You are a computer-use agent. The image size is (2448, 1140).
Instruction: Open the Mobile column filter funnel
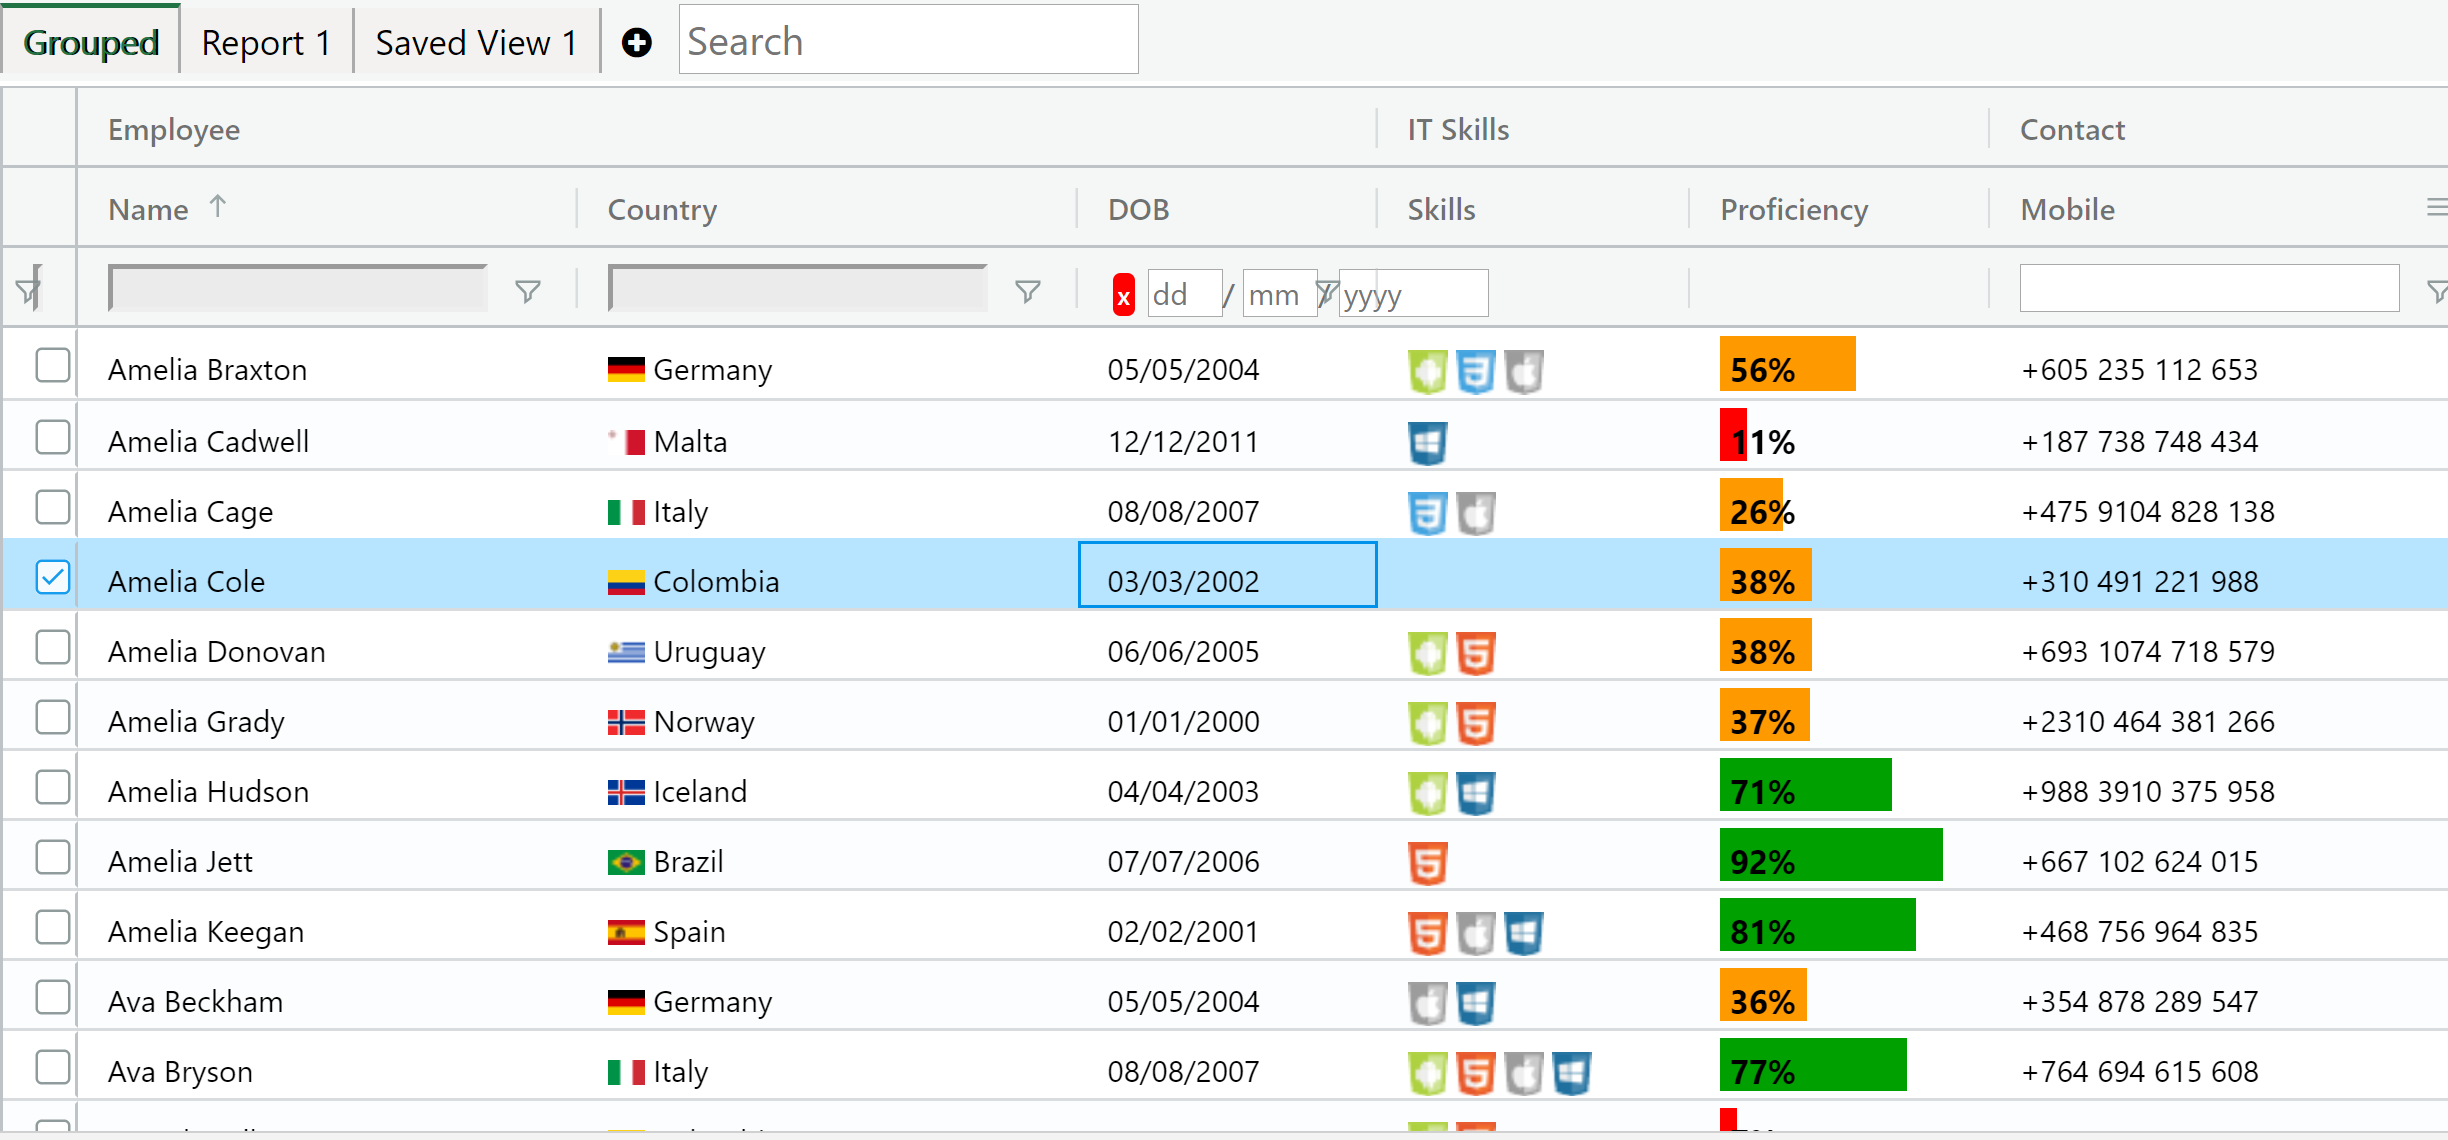tap(2435, 291)
